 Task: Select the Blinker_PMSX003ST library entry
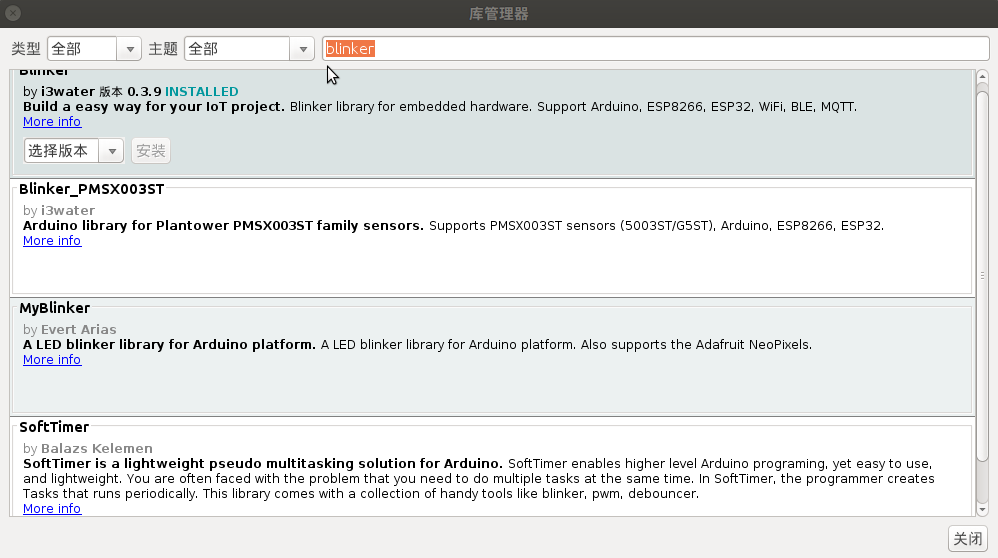[x=492, y=239]
